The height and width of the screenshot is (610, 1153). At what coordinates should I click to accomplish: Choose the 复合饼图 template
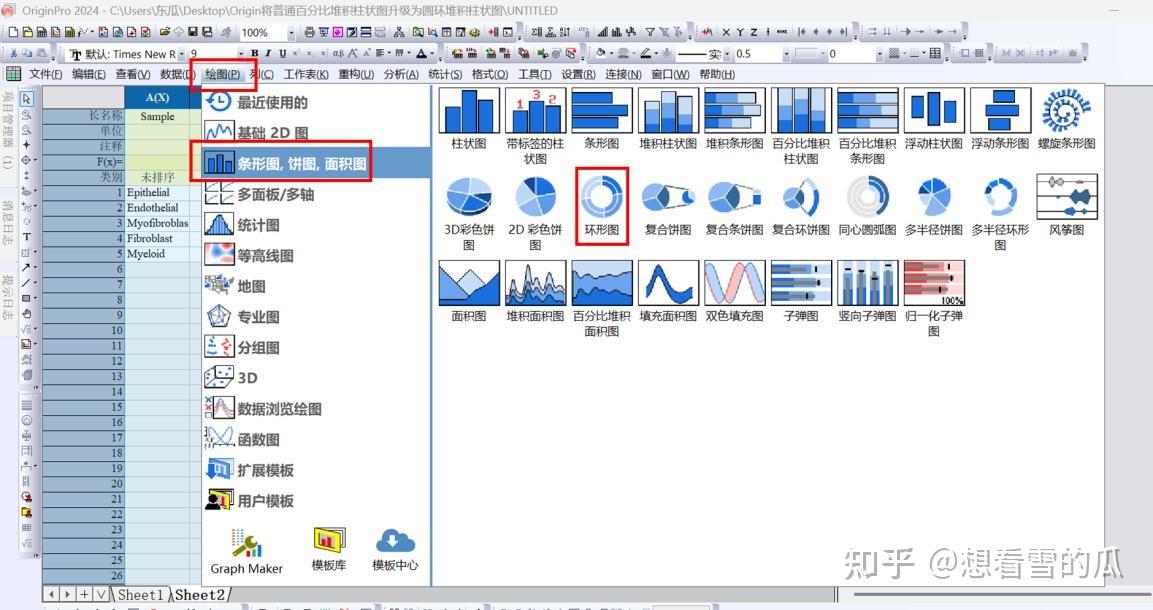668,205
